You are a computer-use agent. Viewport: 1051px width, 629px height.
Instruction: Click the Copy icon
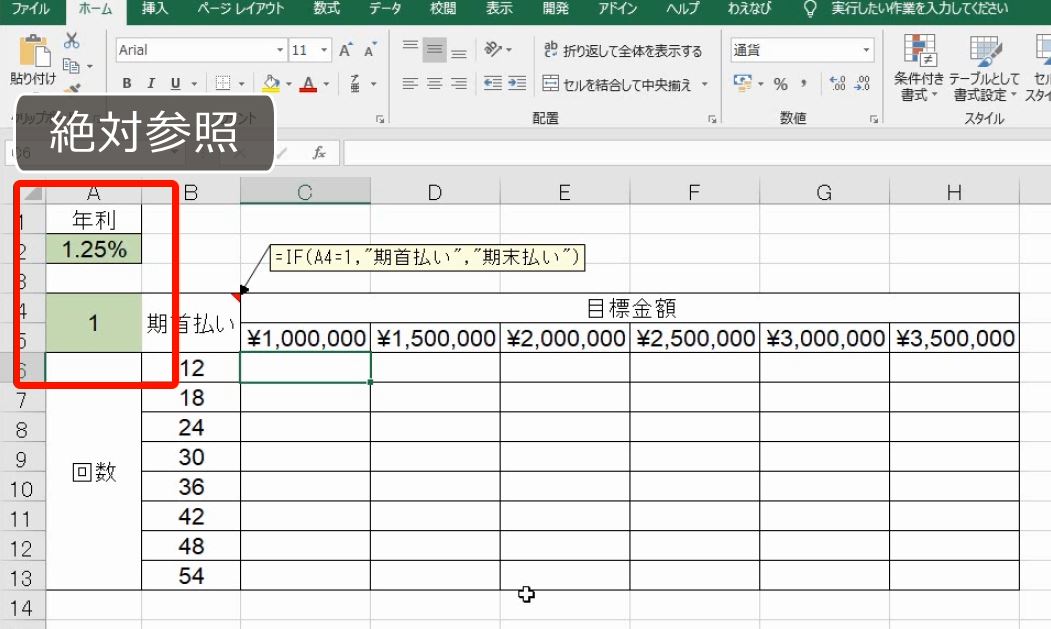[70, 66]
